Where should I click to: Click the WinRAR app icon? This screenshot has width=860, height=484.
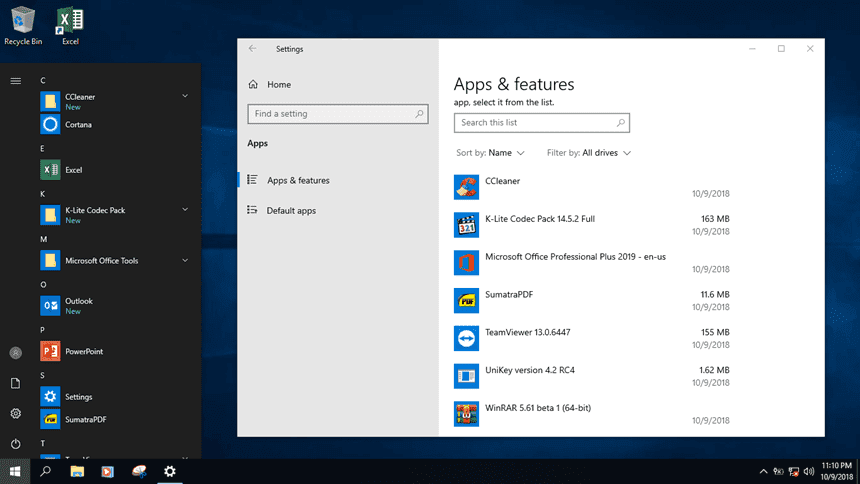pyautogui.click(x=466, y=414)
